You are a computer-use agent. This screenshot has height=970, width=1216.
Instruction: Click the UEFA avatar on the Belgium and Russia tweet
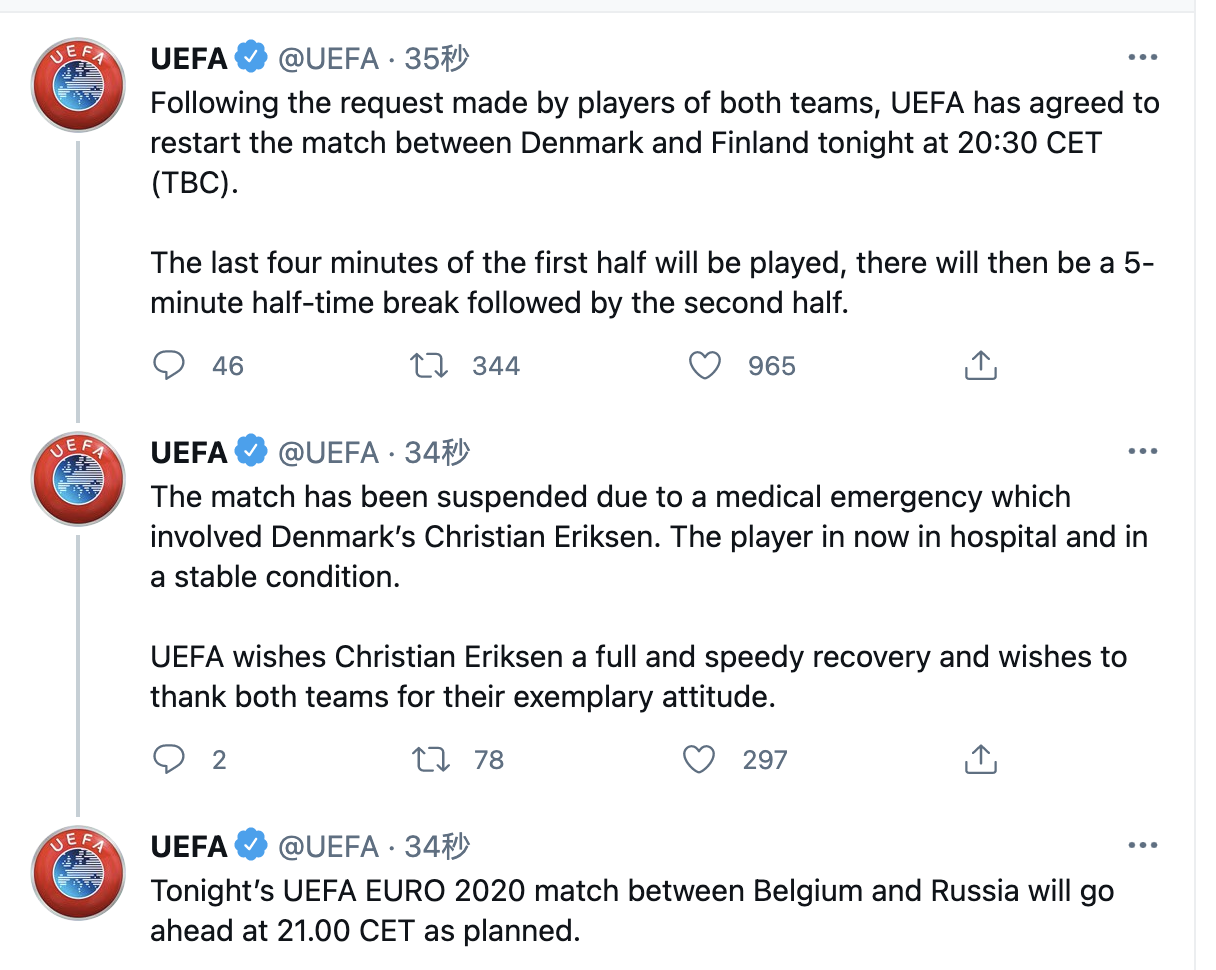tap(79, 873)
